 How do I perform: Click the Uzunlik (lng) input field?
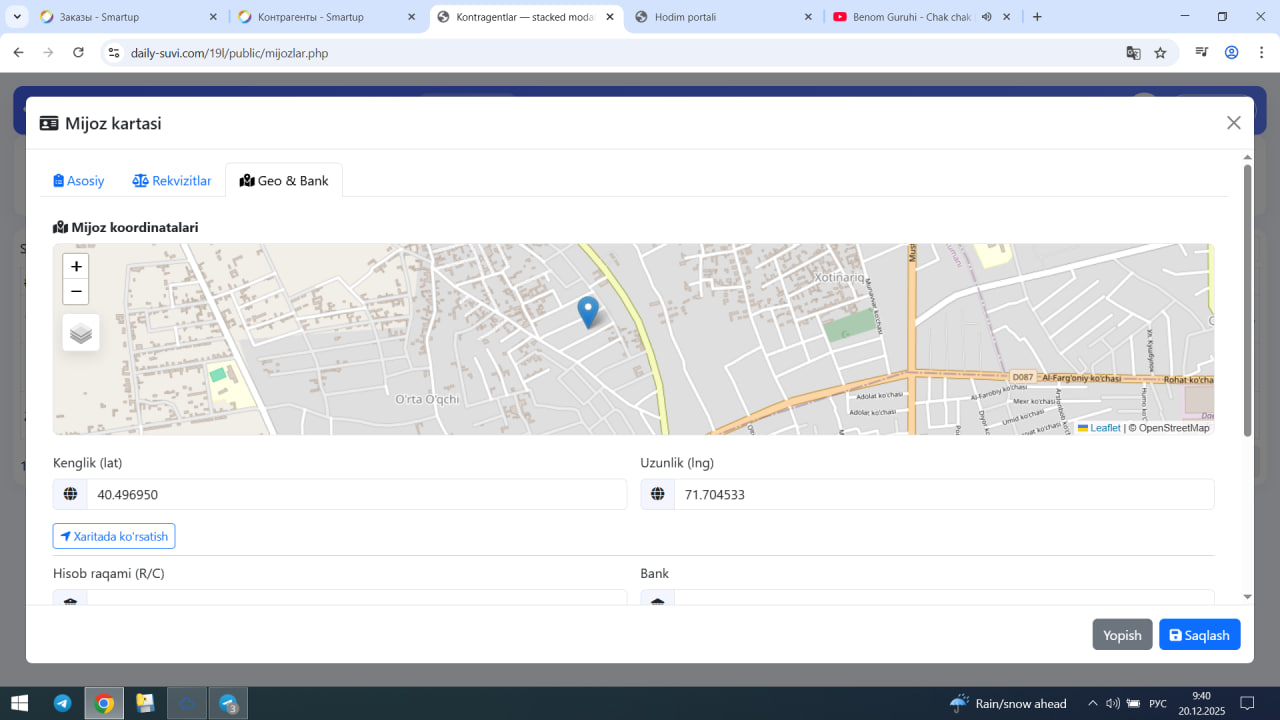[944, 494]
